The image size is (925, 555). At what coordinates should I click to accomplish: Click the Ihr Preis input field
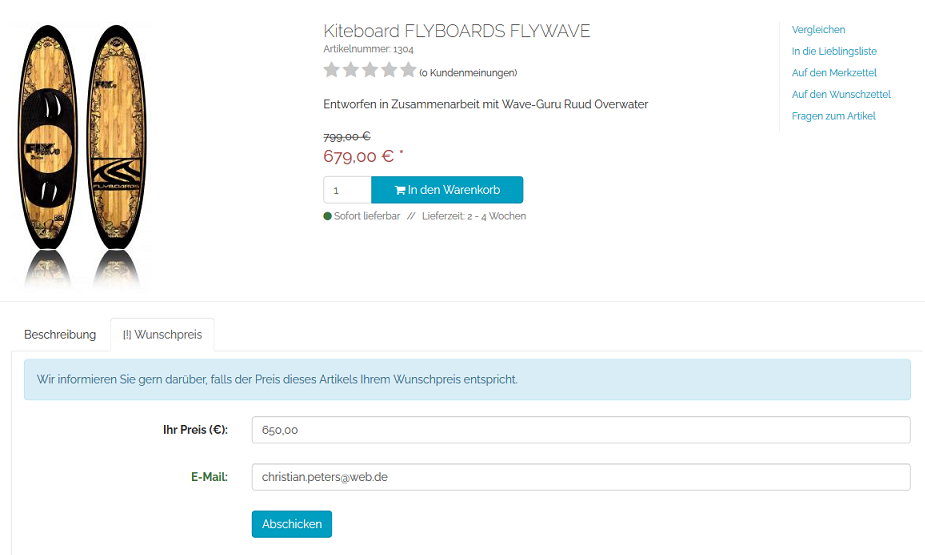coord(581,430)
